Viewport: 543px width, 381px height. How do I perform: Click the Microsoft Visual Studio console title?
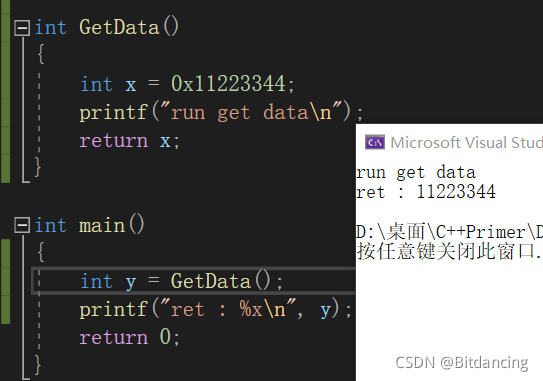point(466,143)
